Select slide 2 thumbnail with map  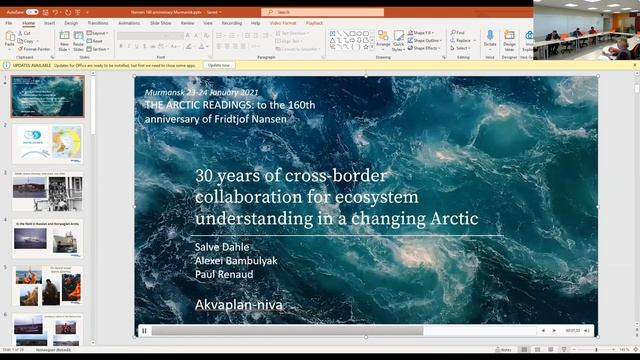tap(48, 144)
